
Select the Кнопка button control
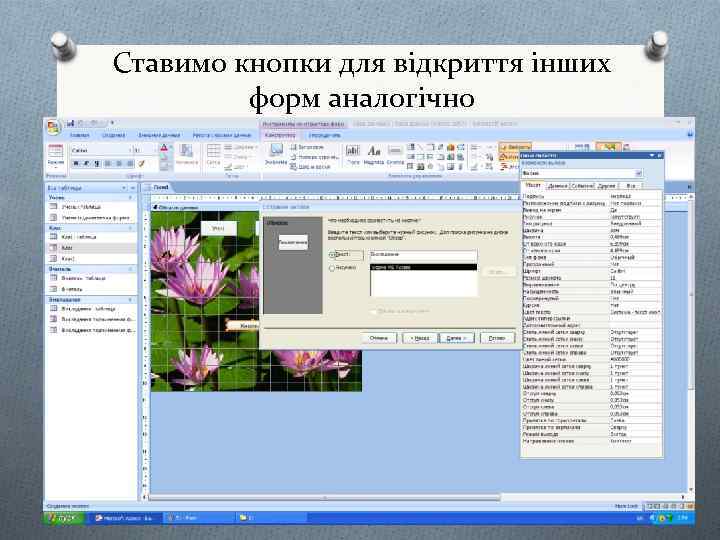pyautogui.click(x=395, y=155)
